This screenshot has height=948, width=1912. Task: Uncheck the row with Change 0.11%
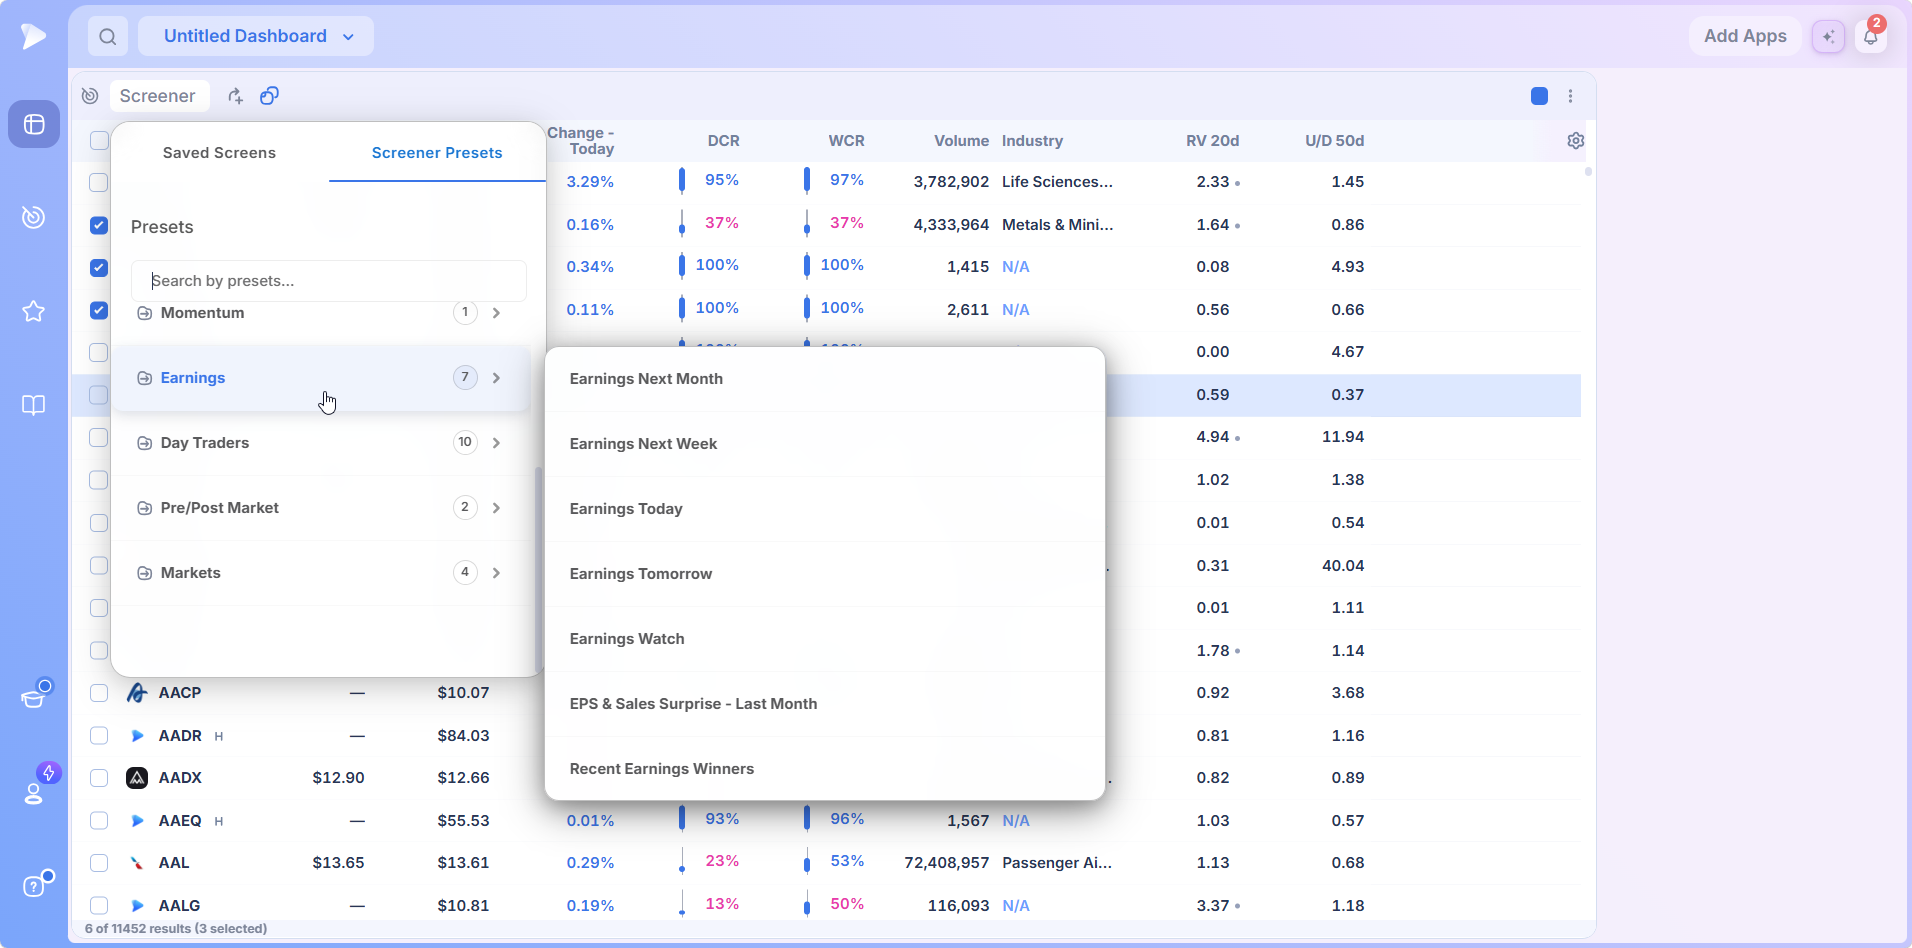99,310
